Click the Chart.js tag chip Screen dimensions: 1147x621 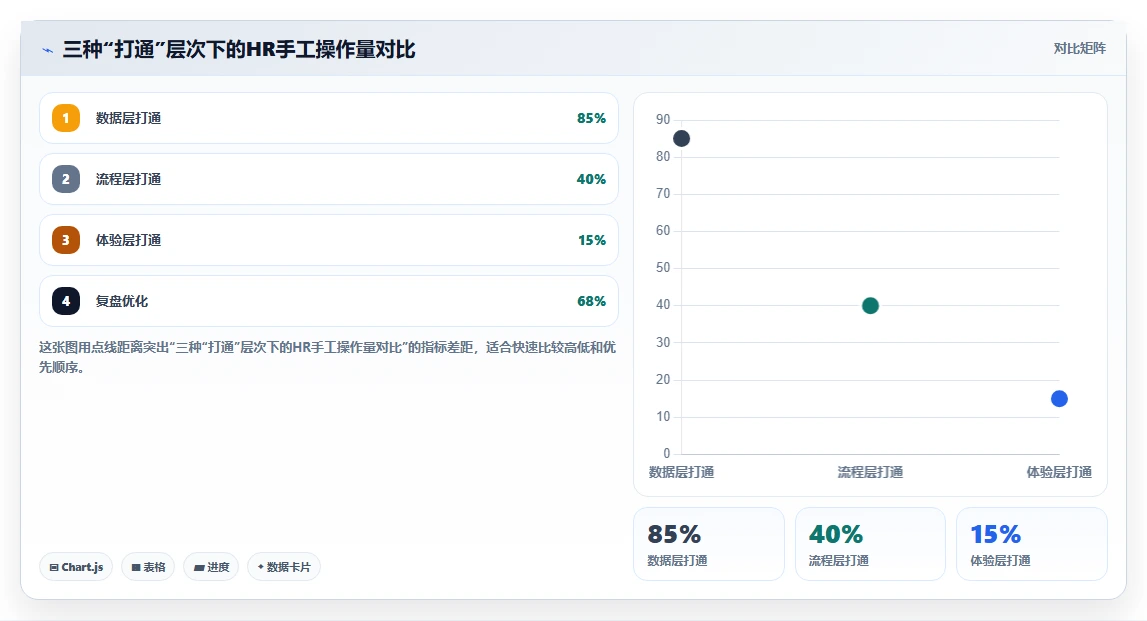(x=76, y=567)
